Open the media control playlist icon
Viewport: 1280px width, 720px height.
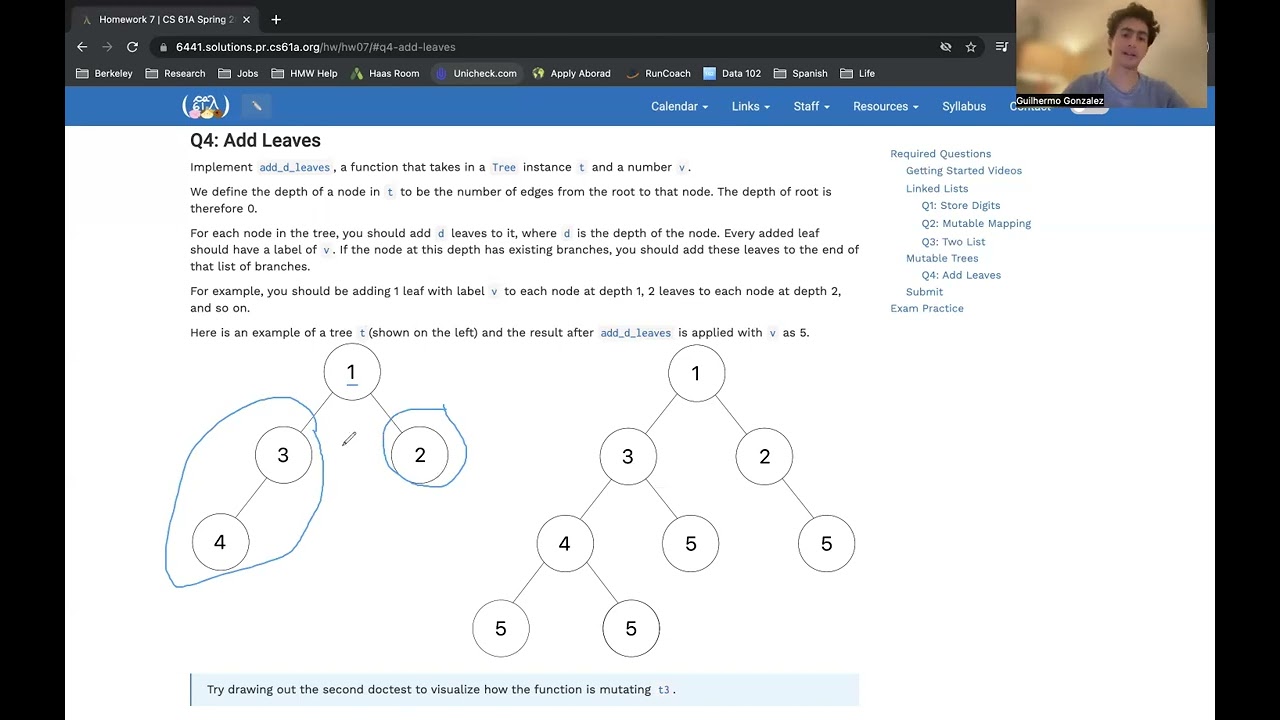point(1002,47)
